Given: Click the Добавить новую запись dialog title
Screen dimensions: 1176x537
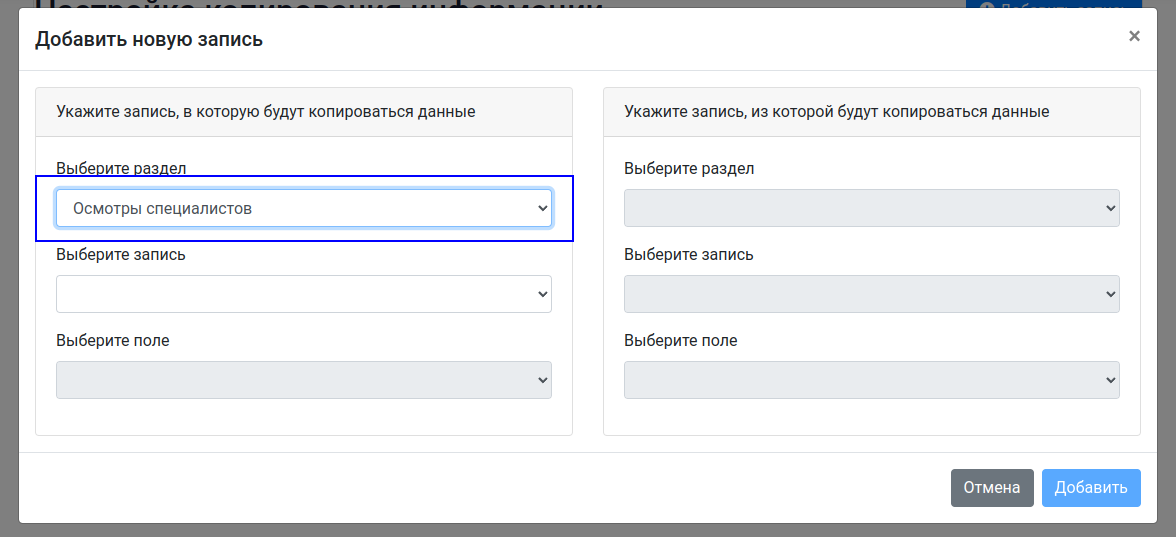Looking at the screenshot, I should [x=149, y=40].
